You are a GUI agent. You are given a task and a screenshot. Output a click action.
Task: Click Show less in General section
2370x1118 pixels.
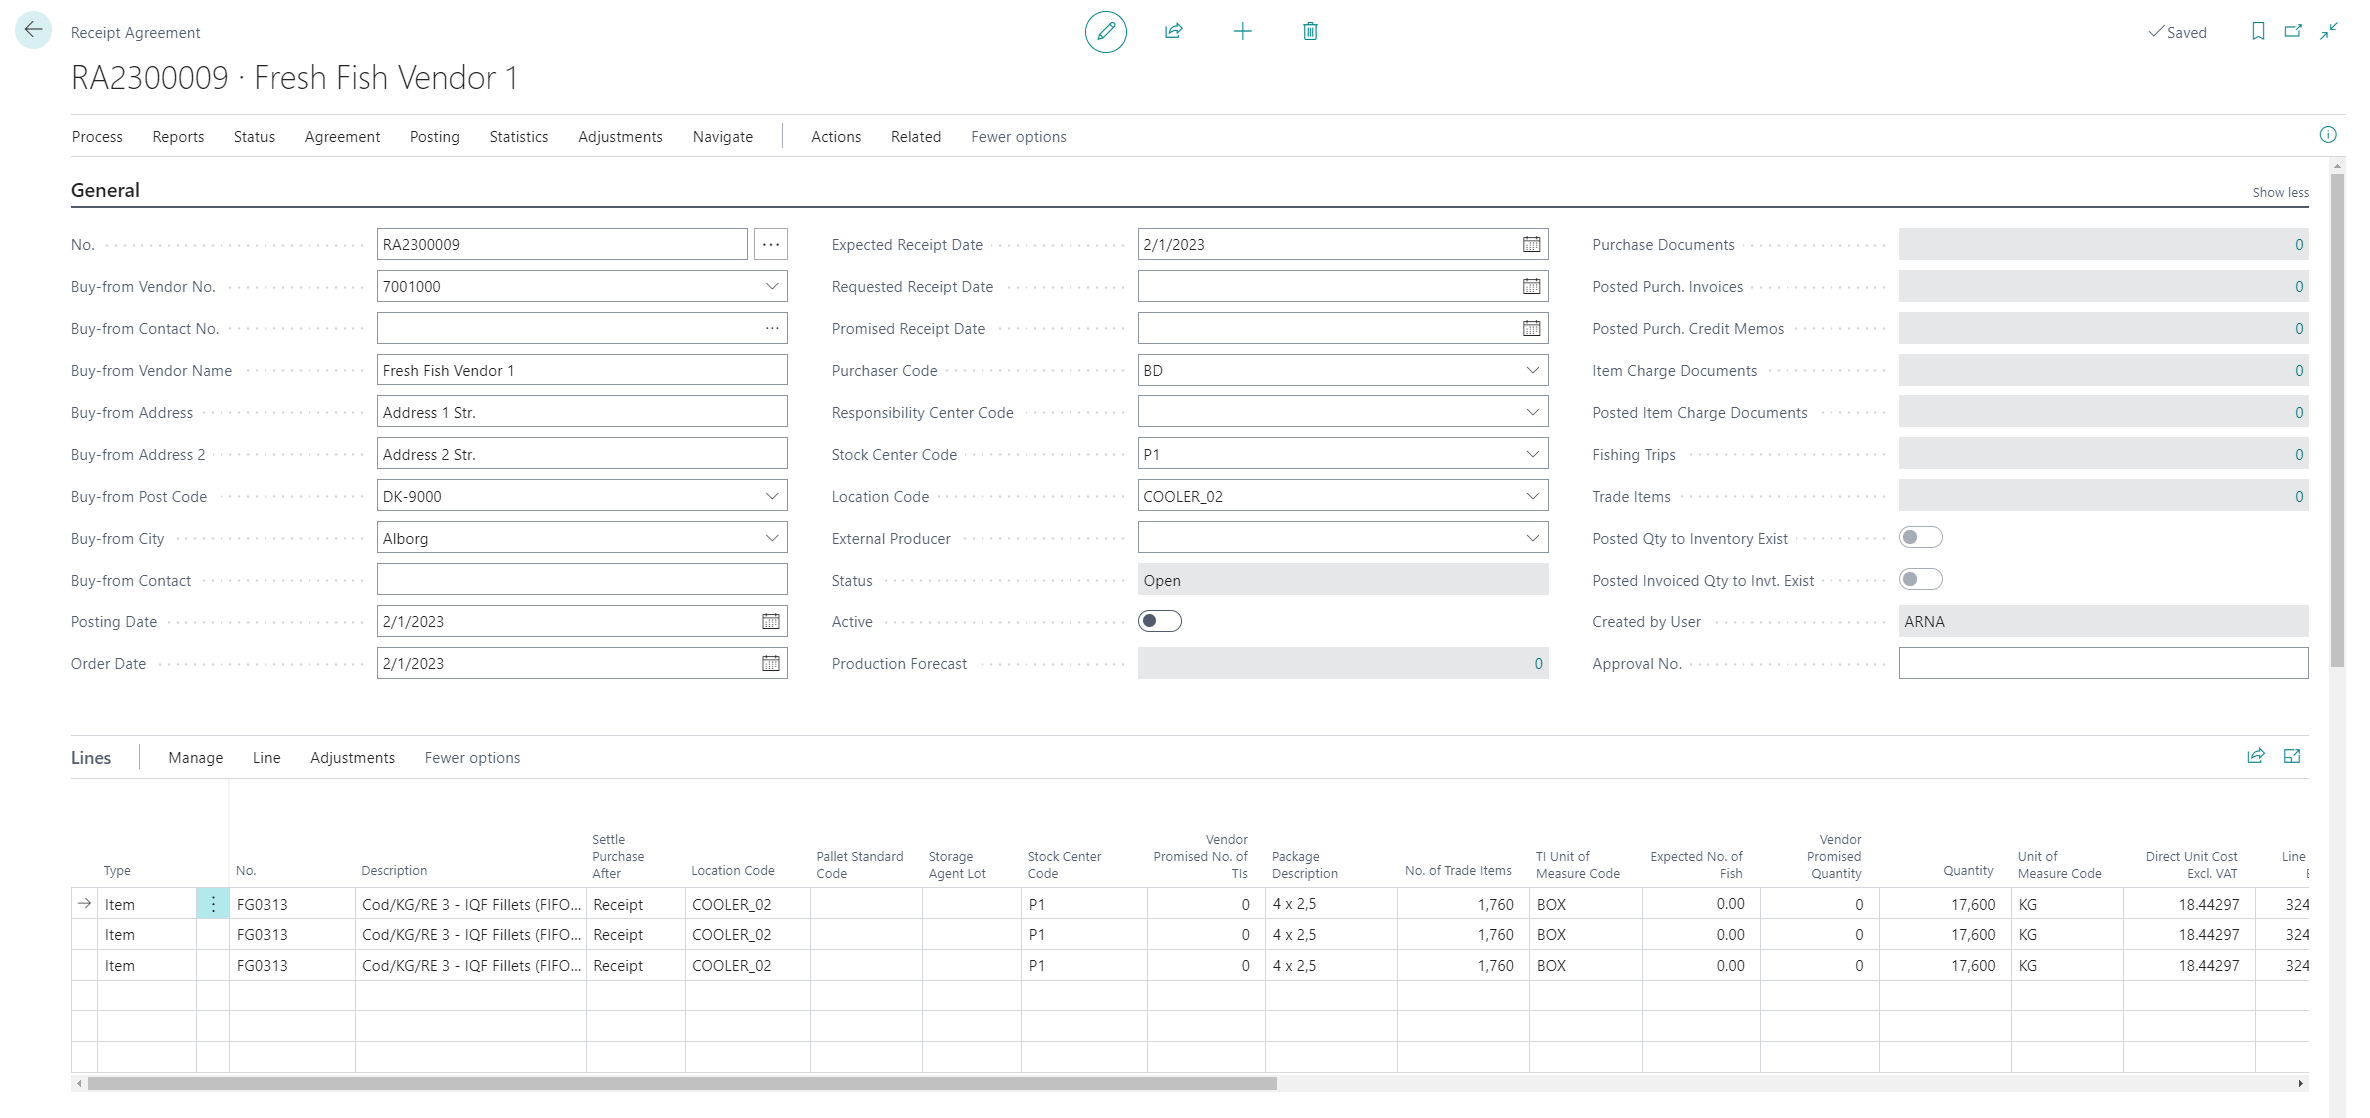click(x=2280, y=193)
